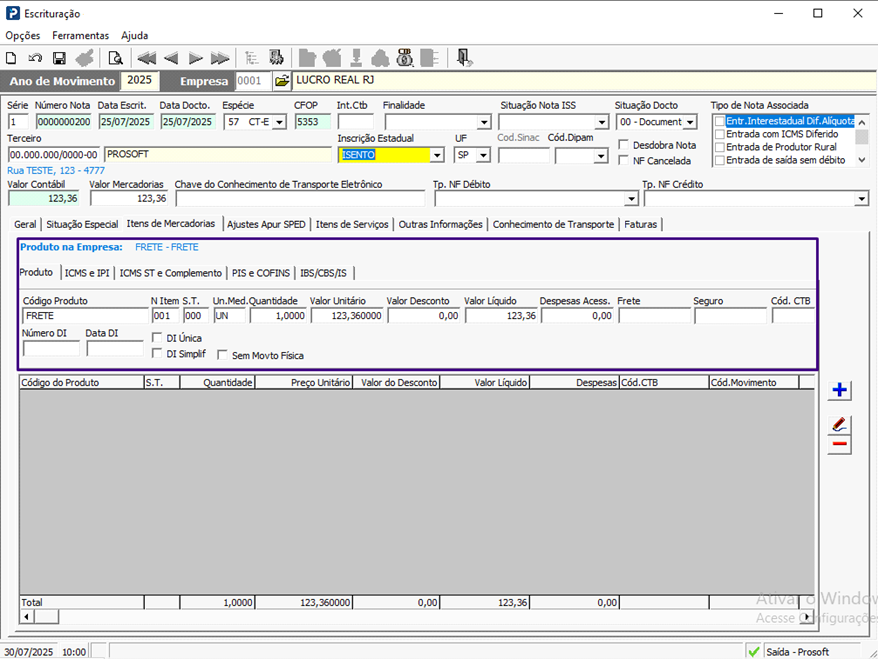The height and width of the screenshot is (659, 878).
Task: Open print preview magnifier icon
Action: [x=115, y=58]
